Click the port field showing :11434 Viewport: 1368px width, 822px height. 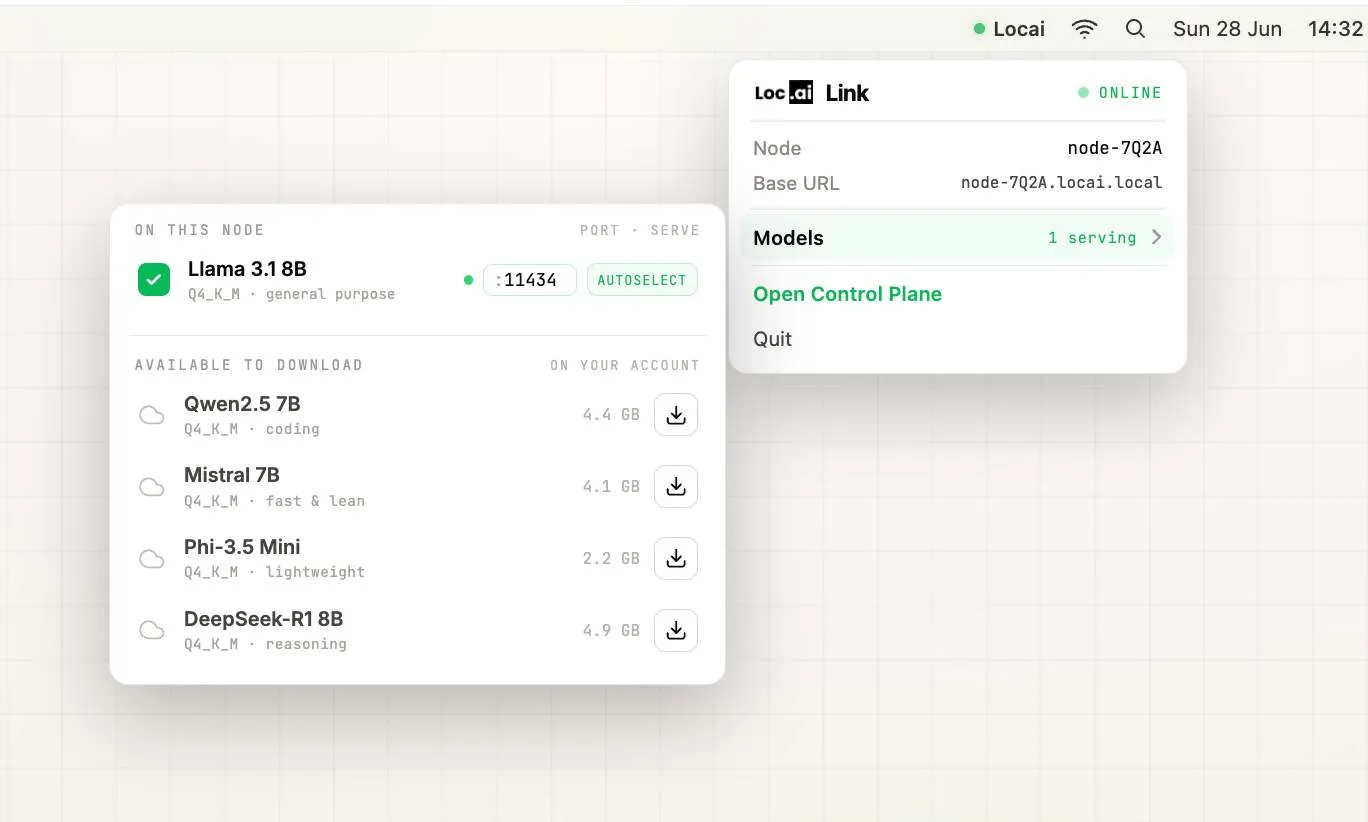pyautogui.click(x=530, y=280)
